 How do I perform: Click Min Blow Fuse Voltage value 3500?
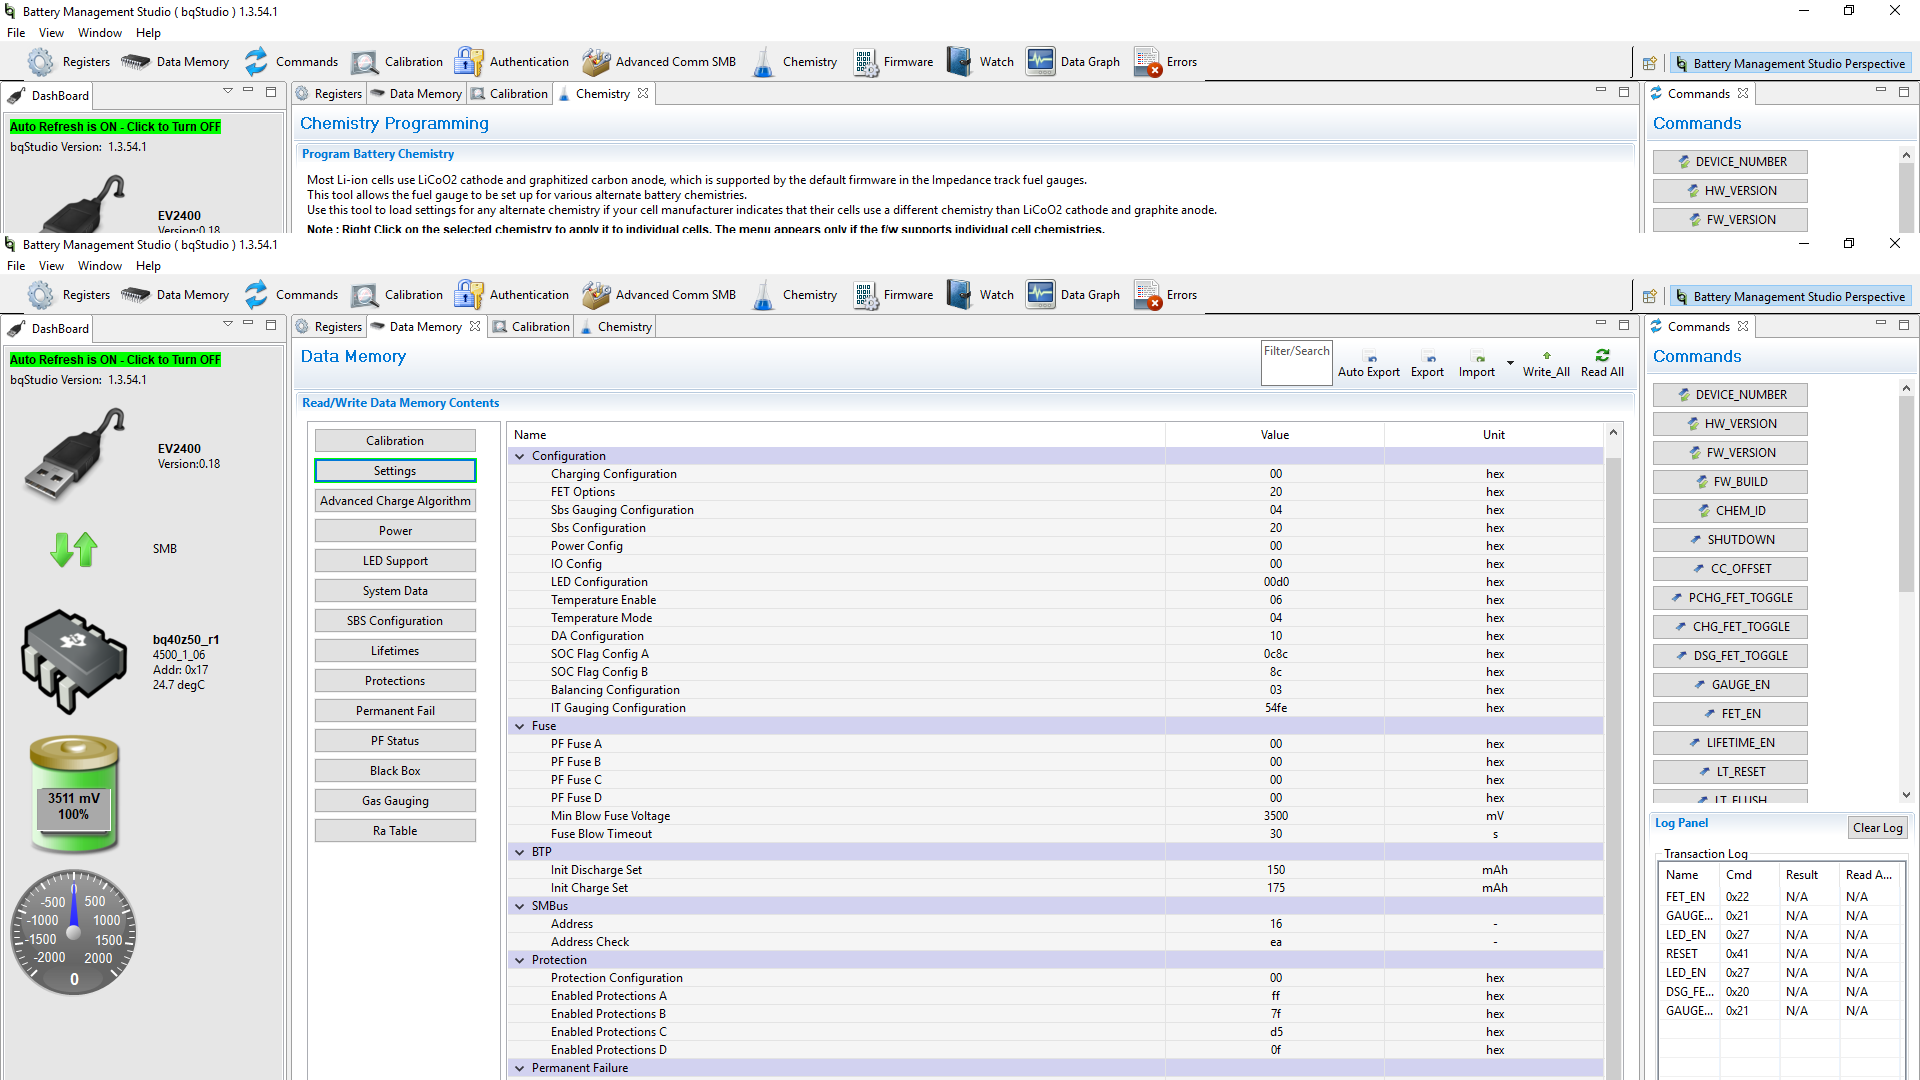1275,816
